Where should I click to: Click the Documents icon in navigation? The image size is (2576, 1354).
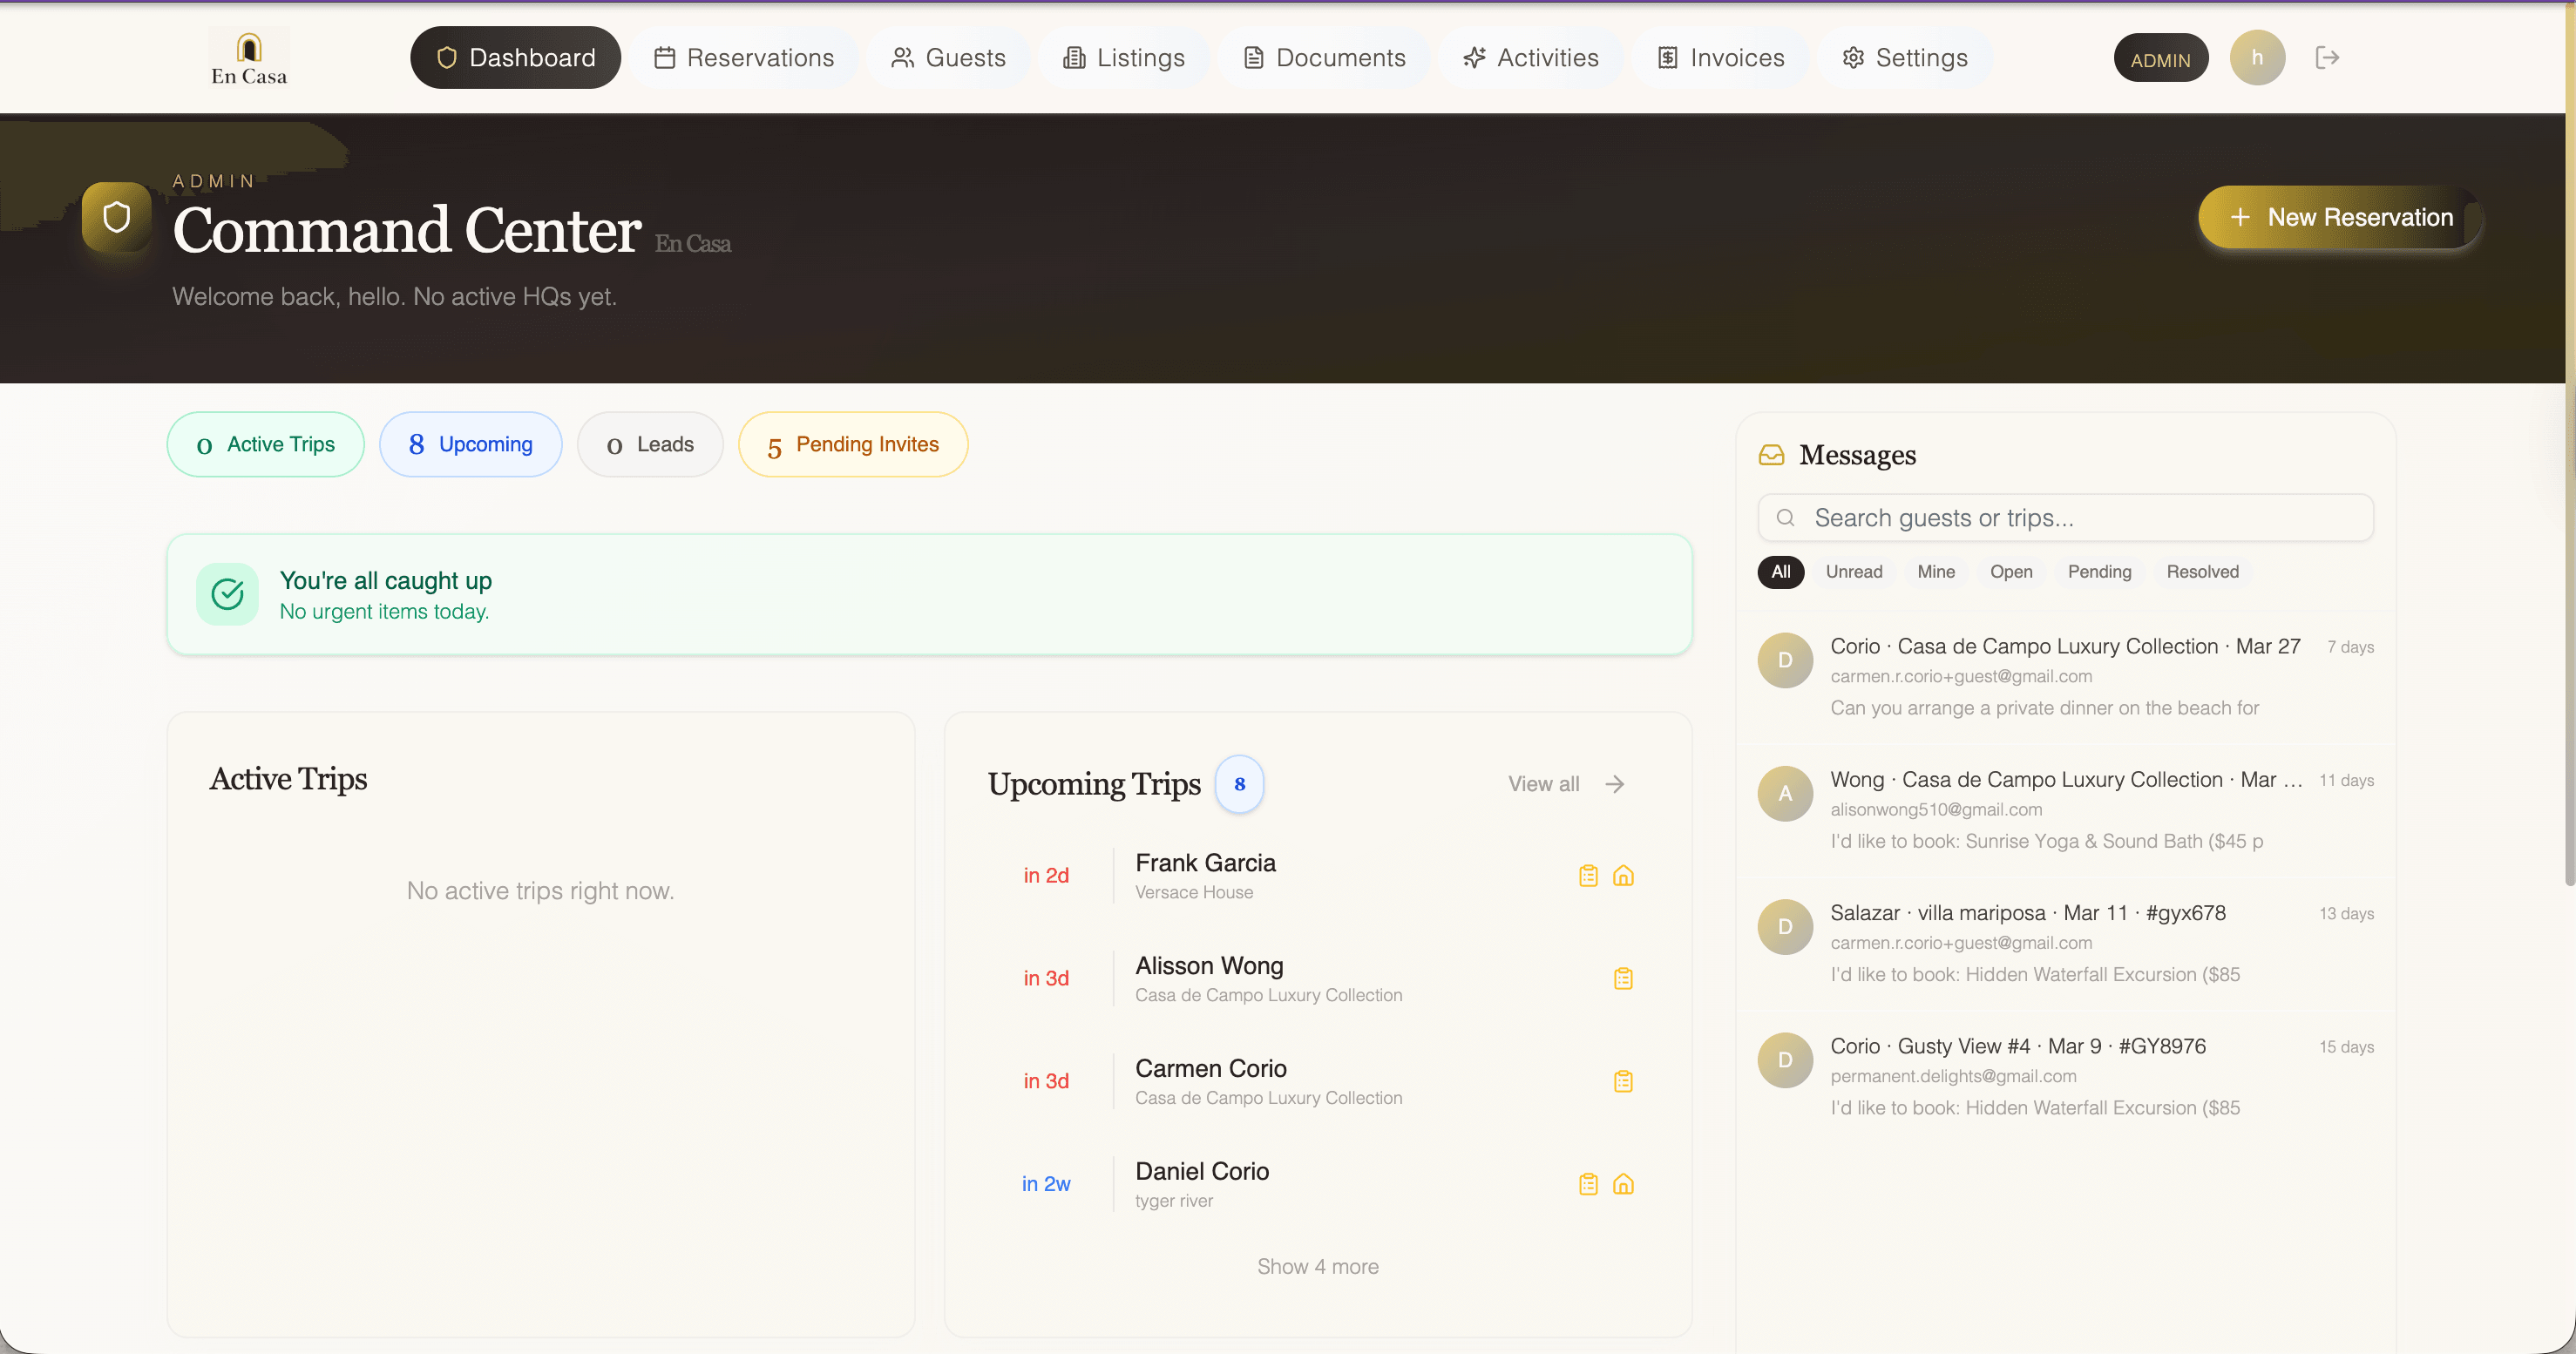click(x=1253, y=57)
